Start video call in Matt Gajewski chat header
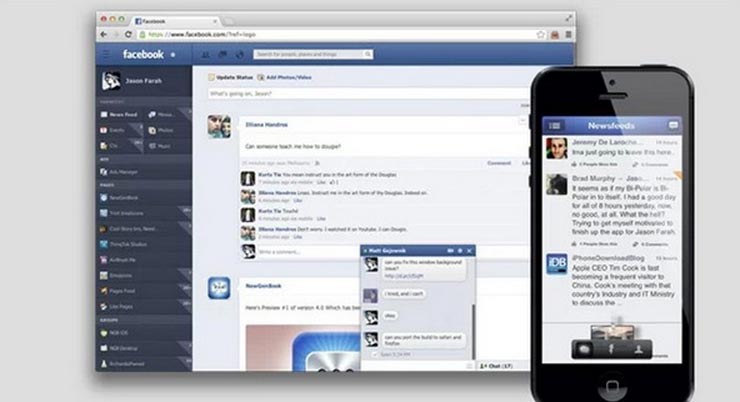The image size is (740, 402). tap(450, 251)
